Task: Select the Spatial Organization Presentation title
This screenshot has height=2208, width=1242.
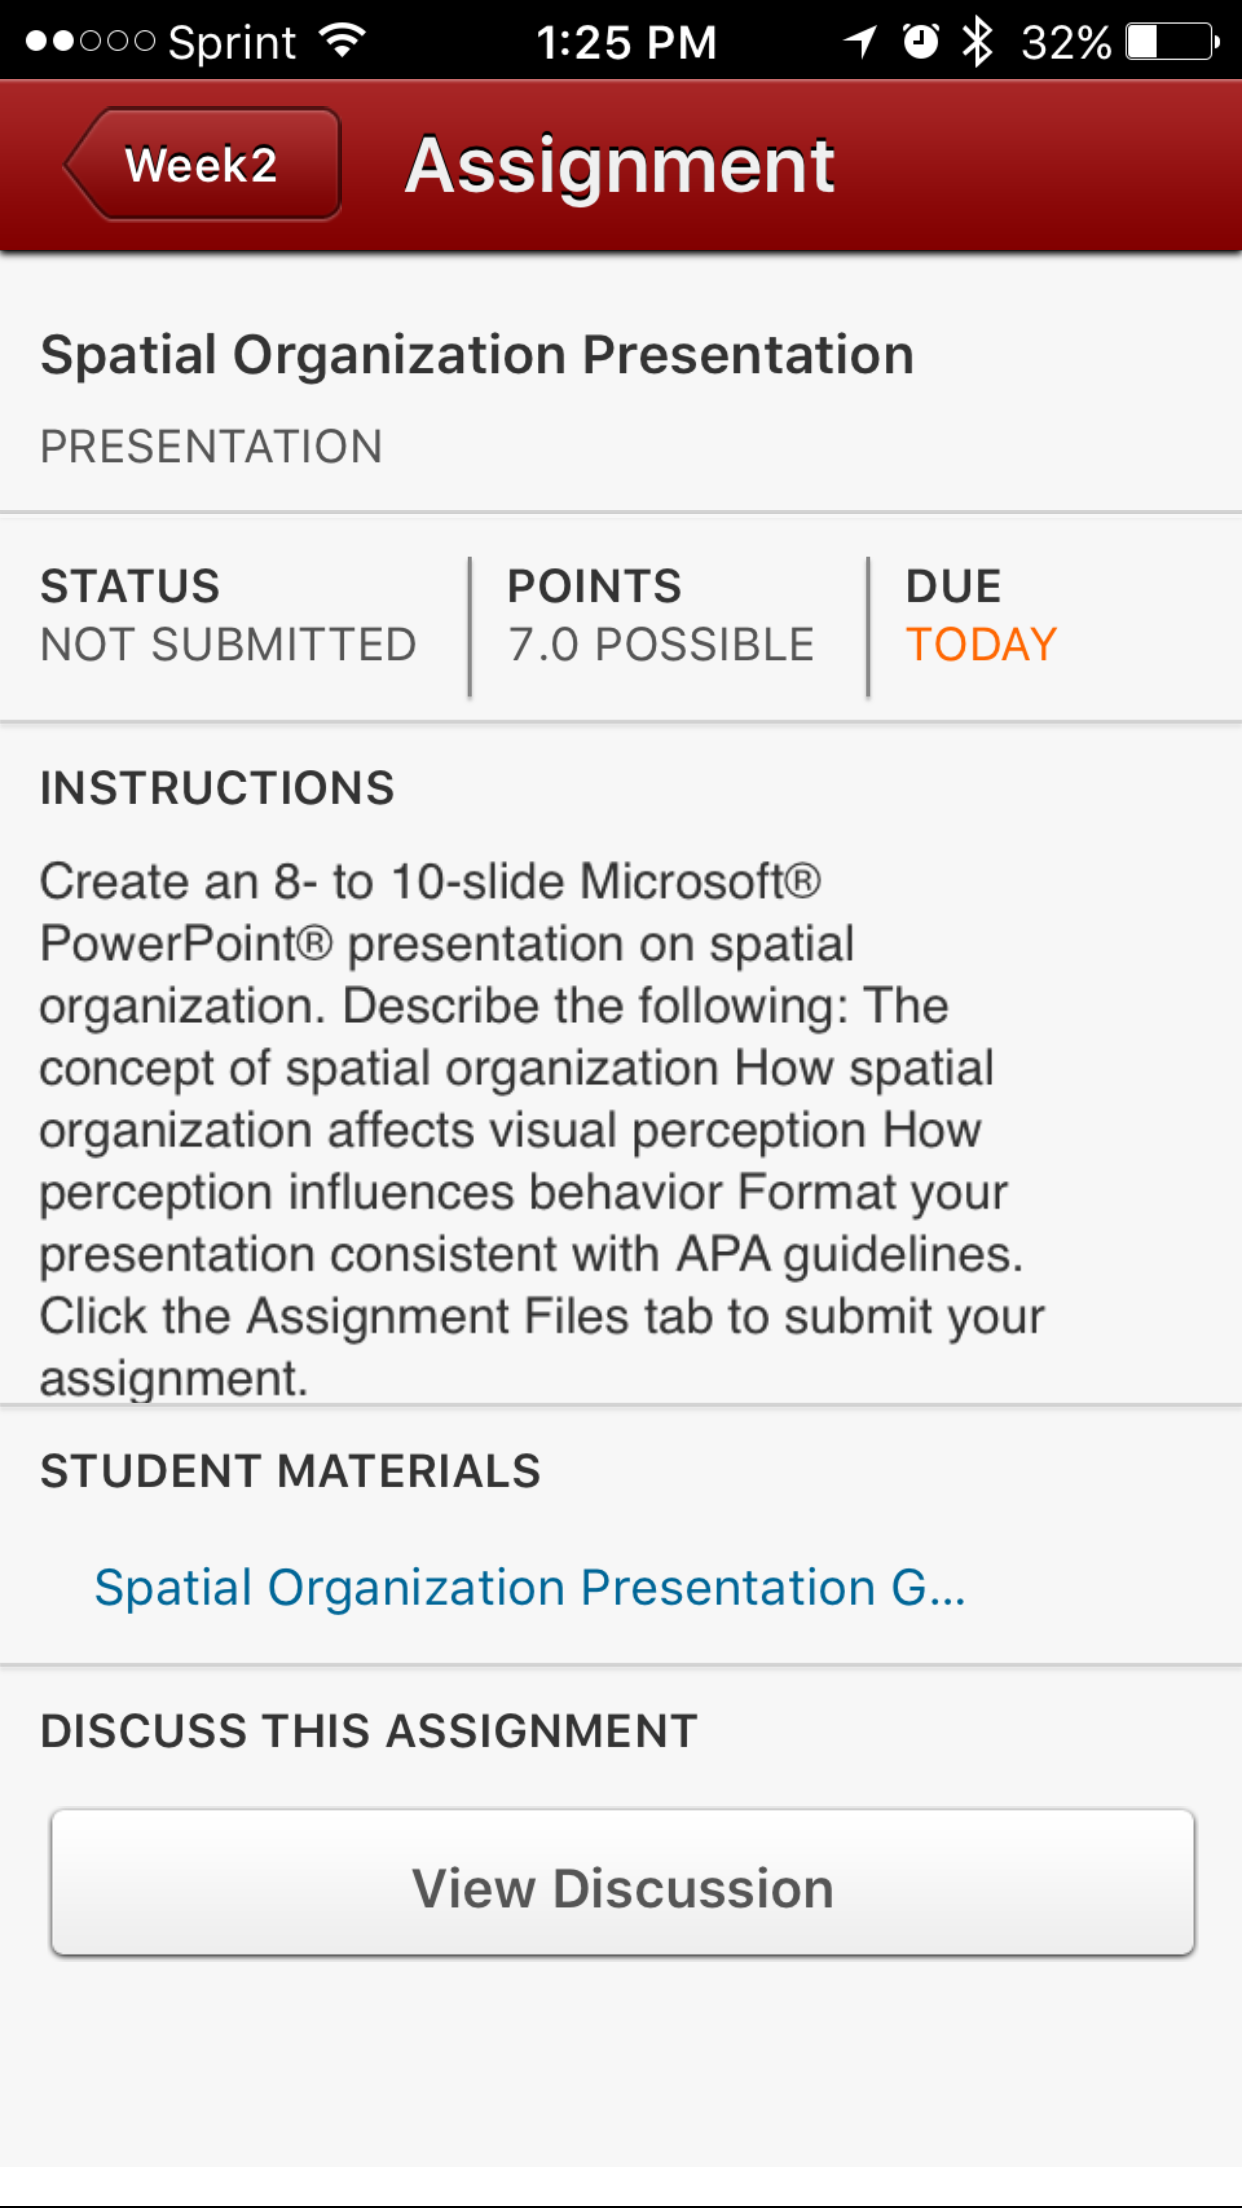Action: point(477,355)
